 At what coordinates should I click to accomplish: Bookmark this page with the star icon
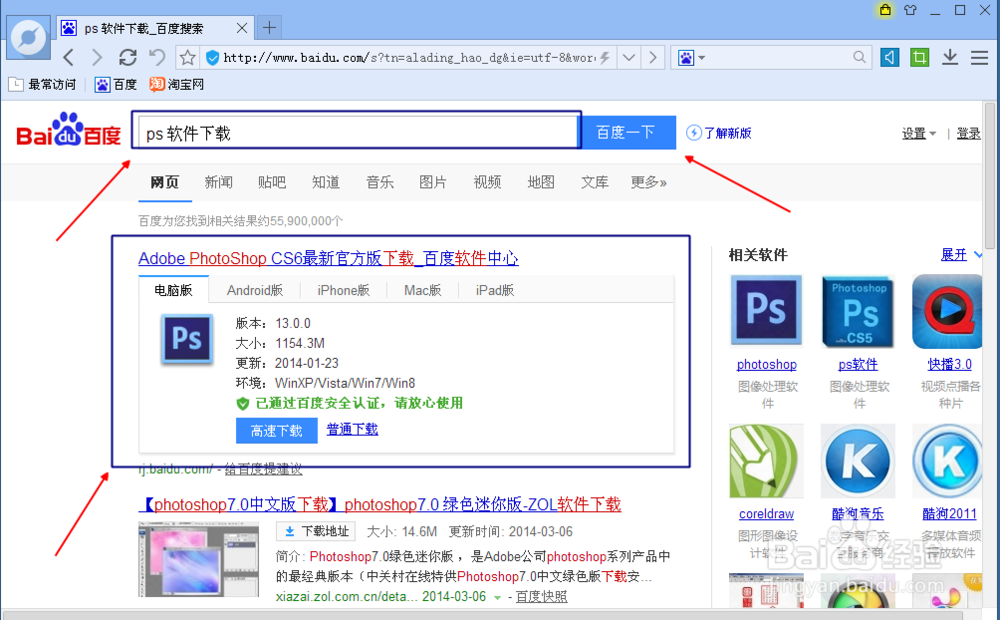tap(186, 57)
